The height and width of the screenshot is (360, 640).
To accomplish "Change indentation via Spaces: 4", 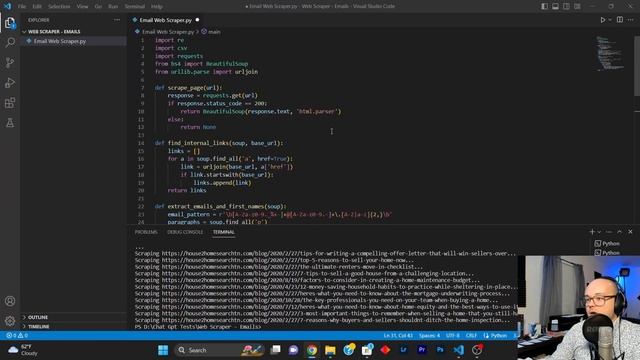I will (x=429, y=336).
